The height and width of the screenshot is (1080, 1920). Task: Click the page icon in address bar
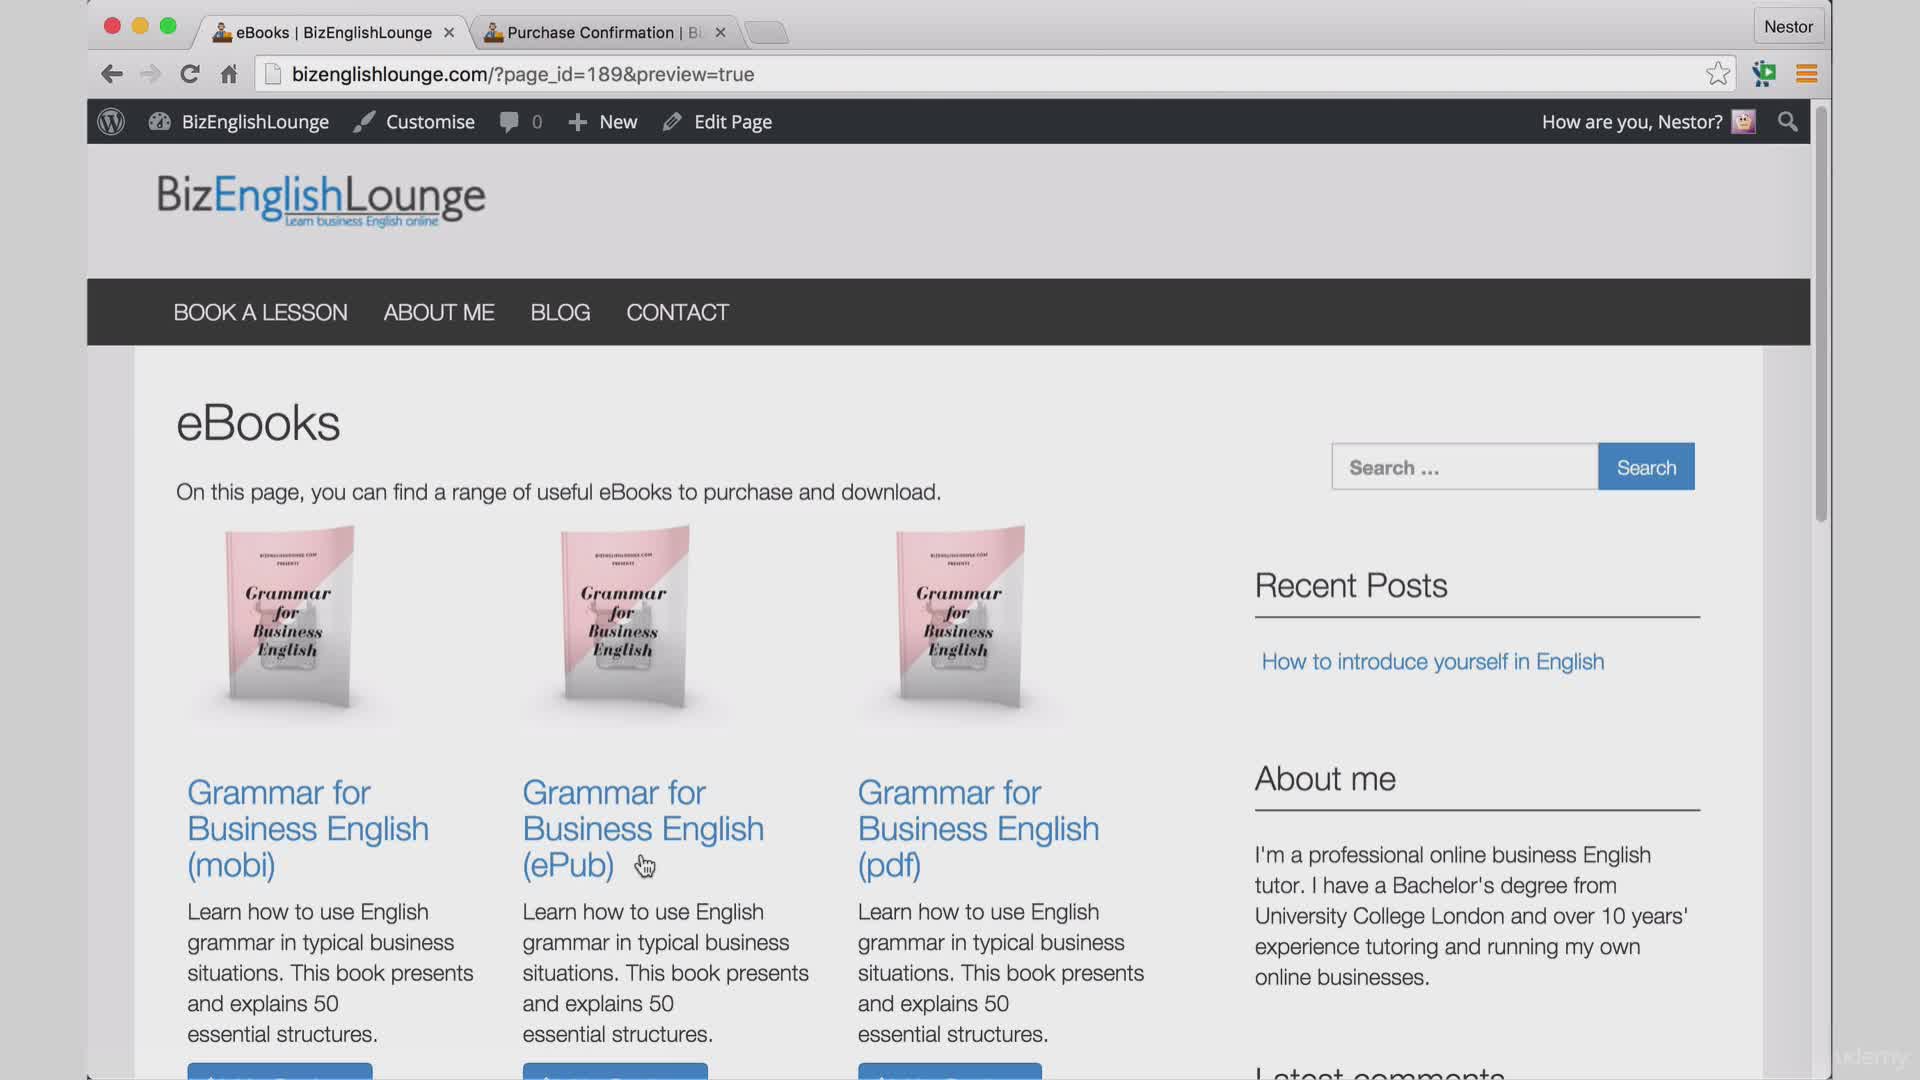(272, 74)
